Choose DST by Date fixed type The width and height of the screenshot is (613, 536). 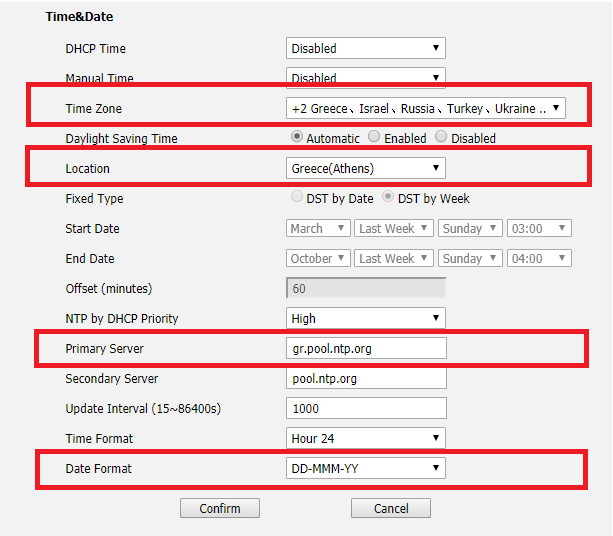click(x=297, y=198)
